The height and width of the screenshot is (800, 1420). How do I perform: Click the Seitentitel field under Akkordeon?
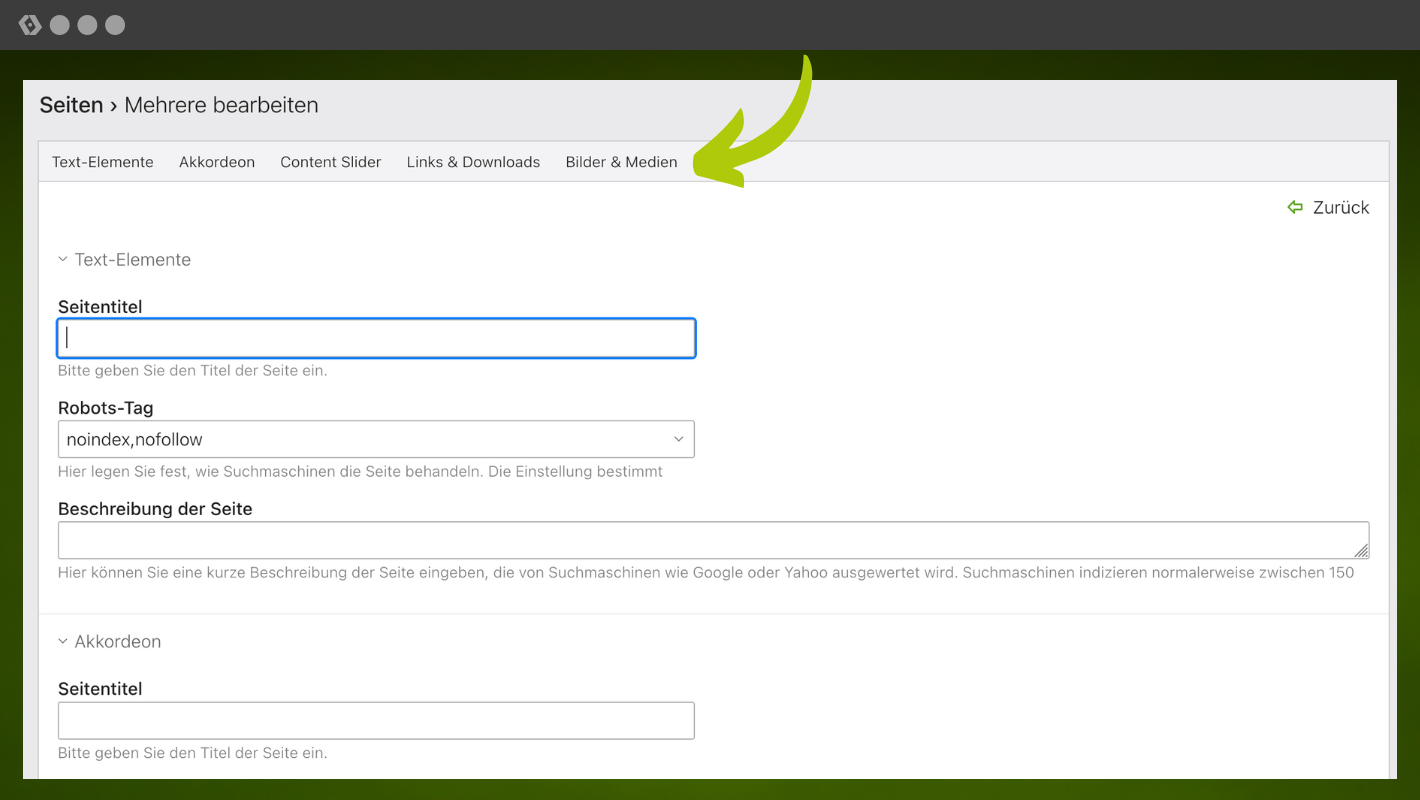376,721
